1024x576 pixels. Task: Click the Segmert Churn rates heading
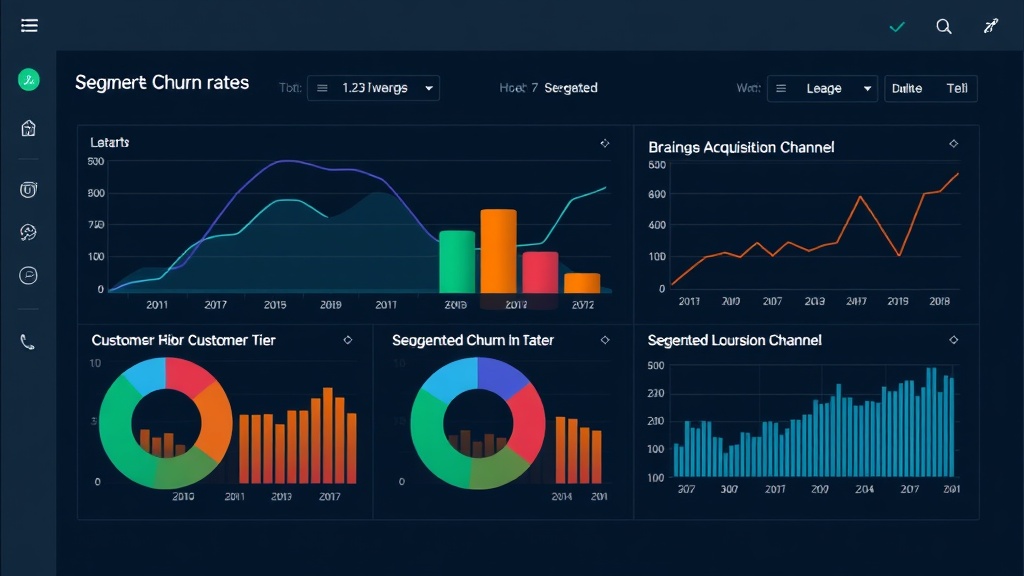(162, 83)
